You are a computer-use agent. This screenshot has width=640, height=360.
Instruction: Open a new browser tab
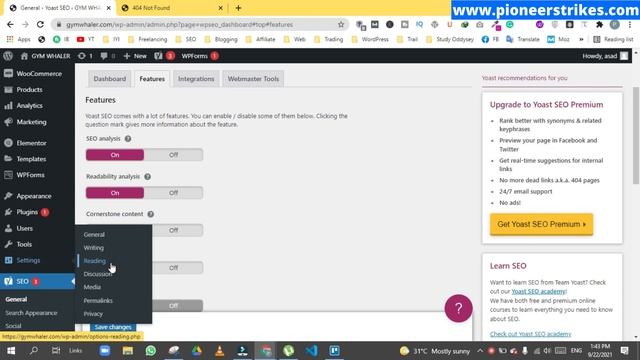[238, 8]
